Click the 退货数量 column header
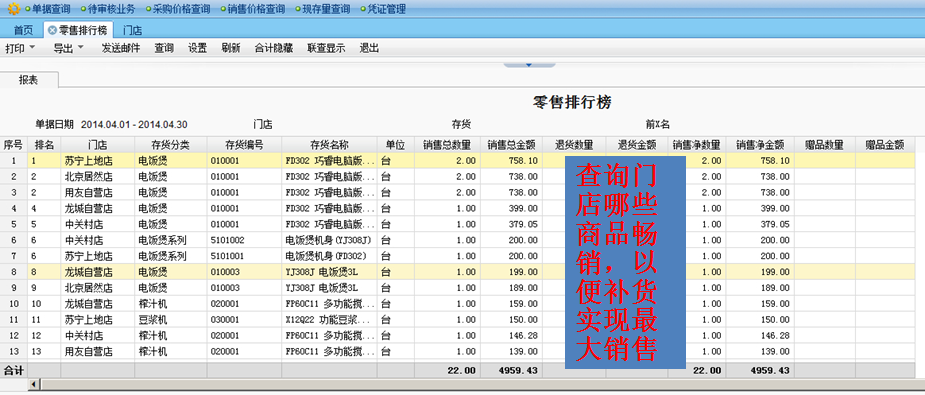The image size is (925, 395). [x=574, y=145]
